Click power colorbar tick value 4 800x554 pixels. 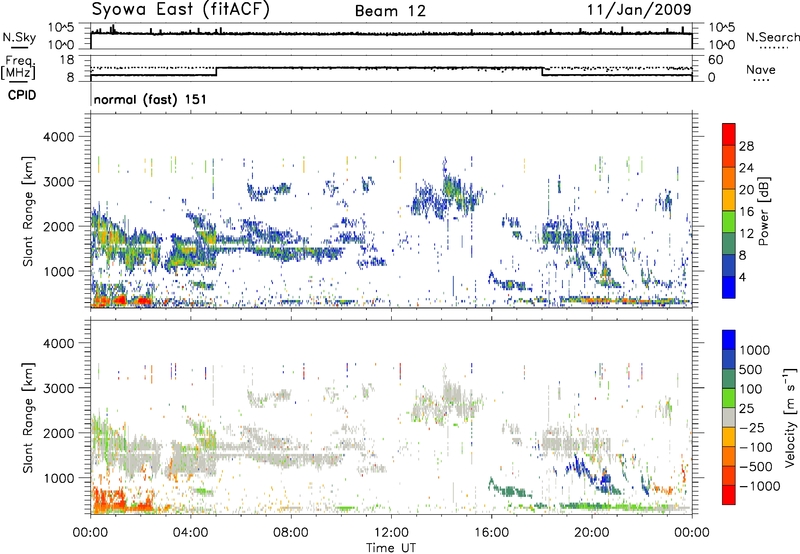(x=742, y=277)
